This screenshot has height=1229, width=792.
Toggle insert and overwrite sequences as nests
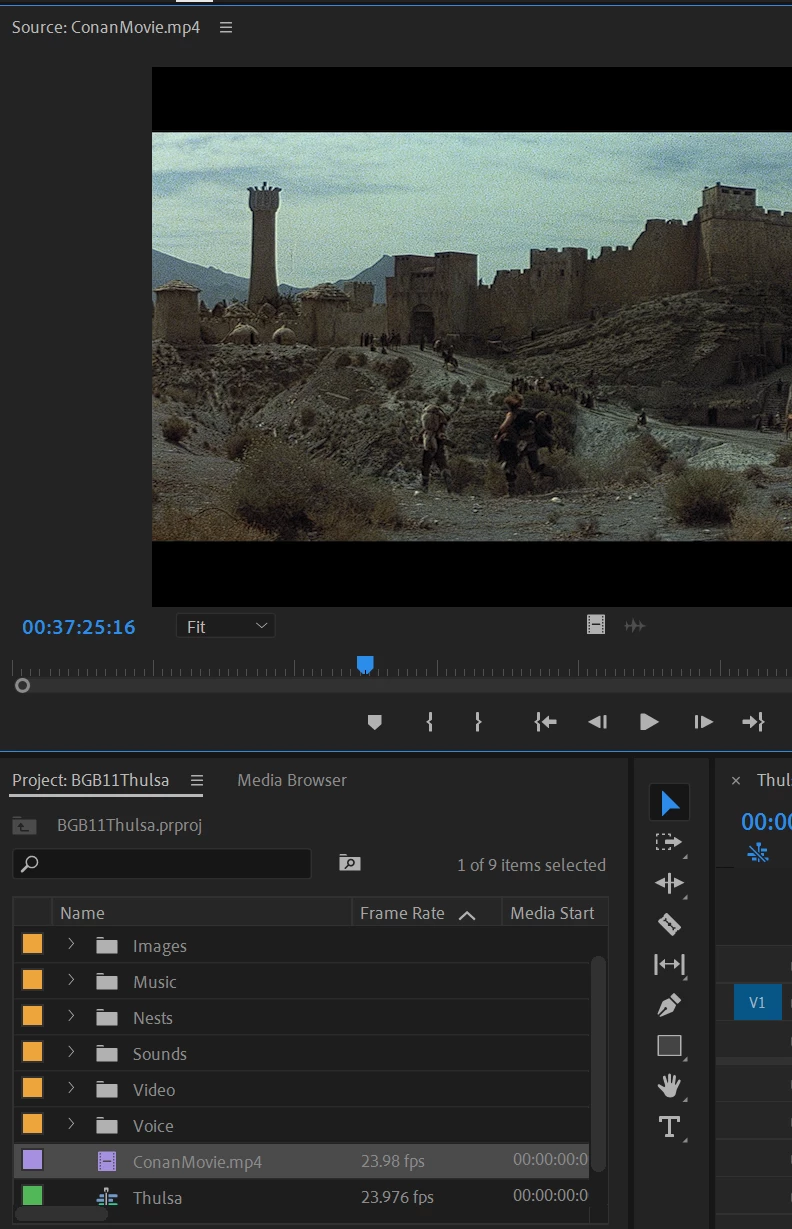[x=758, y=852]
